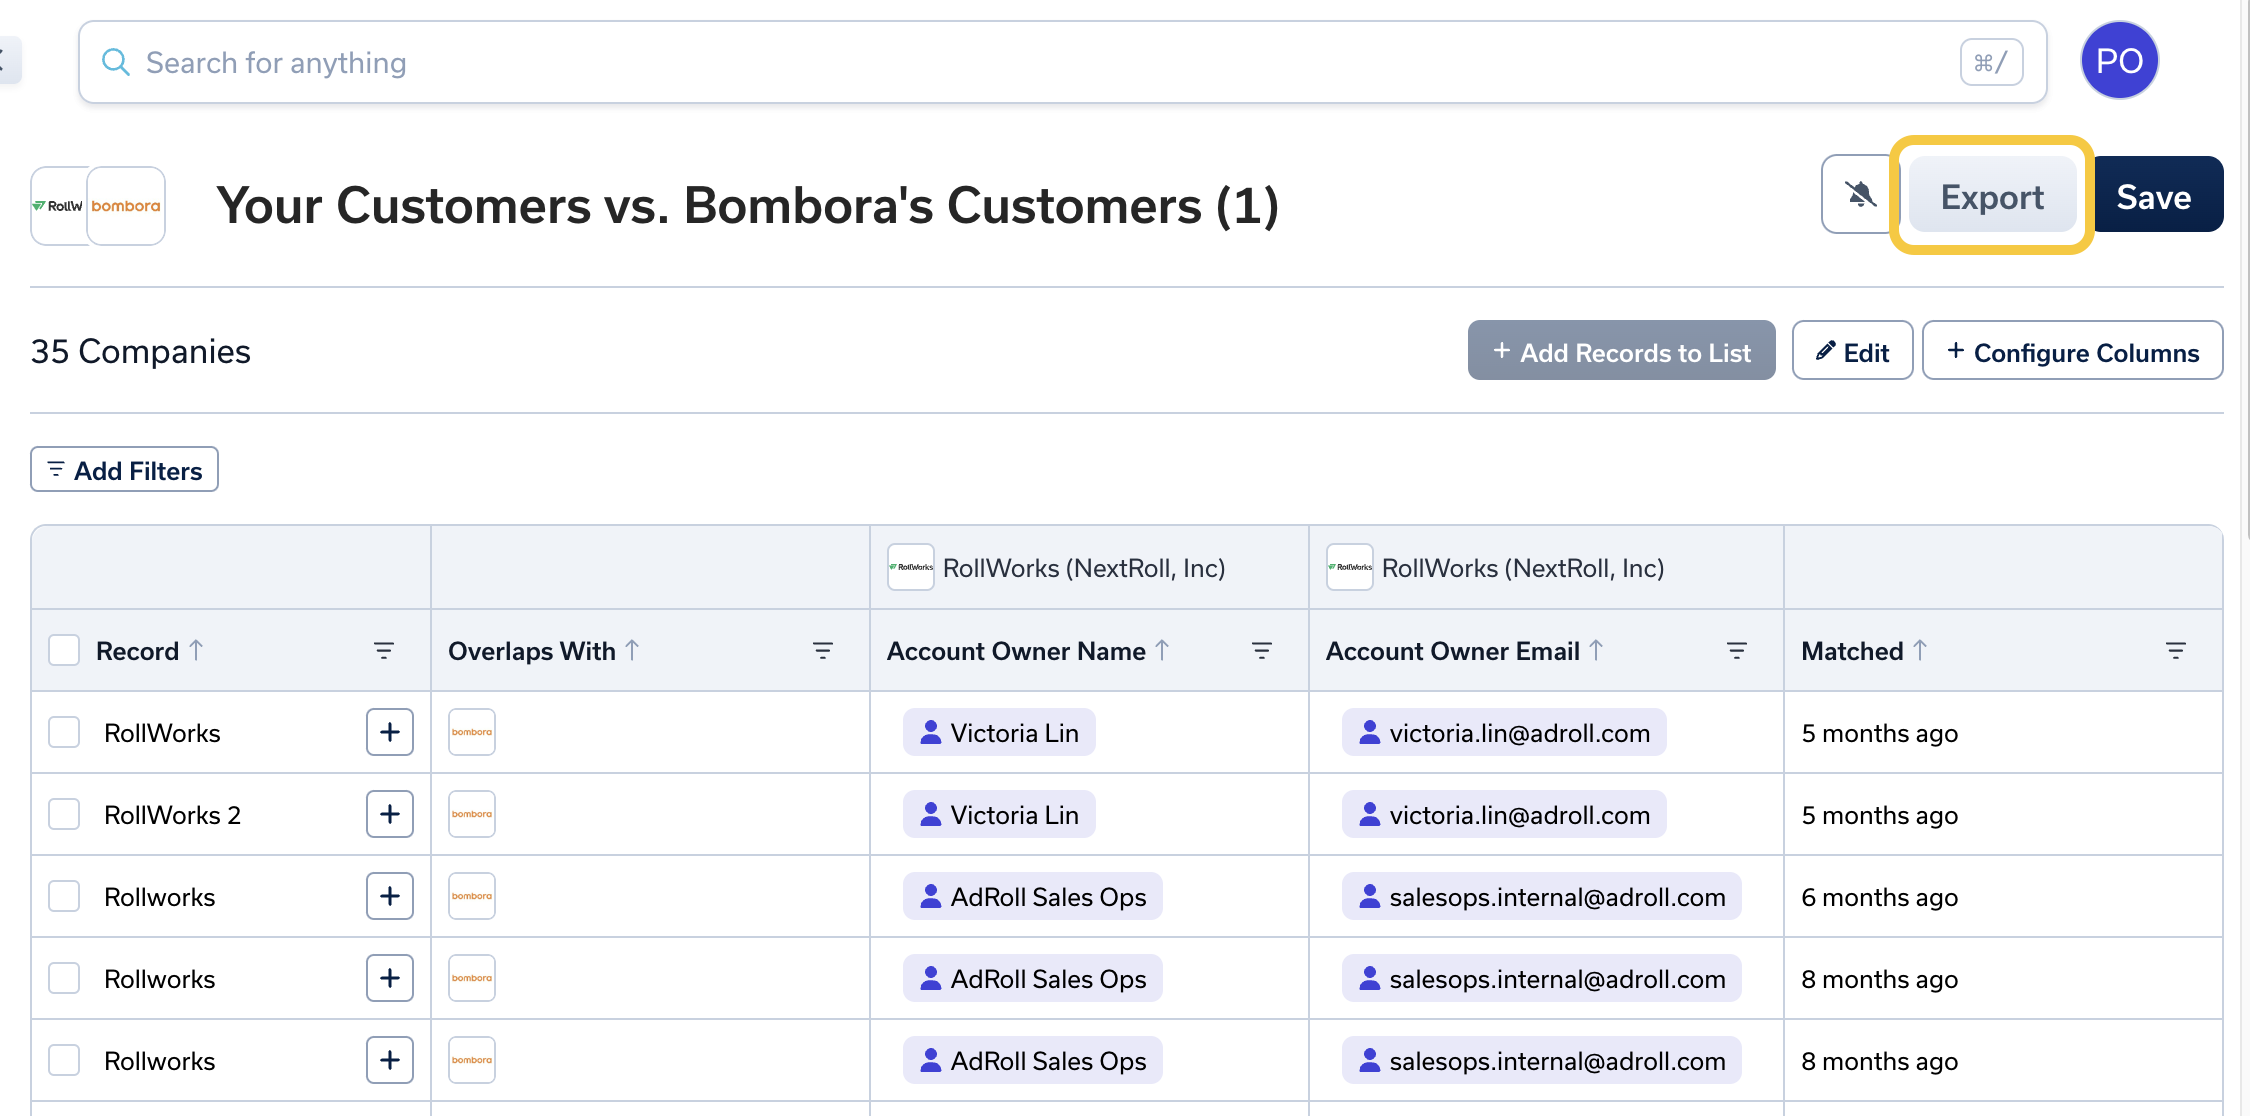Click the plus icon in first RollWorks row
Image resolution: width=2250 pixels, height=1116 pixels.
click(389, 732)
